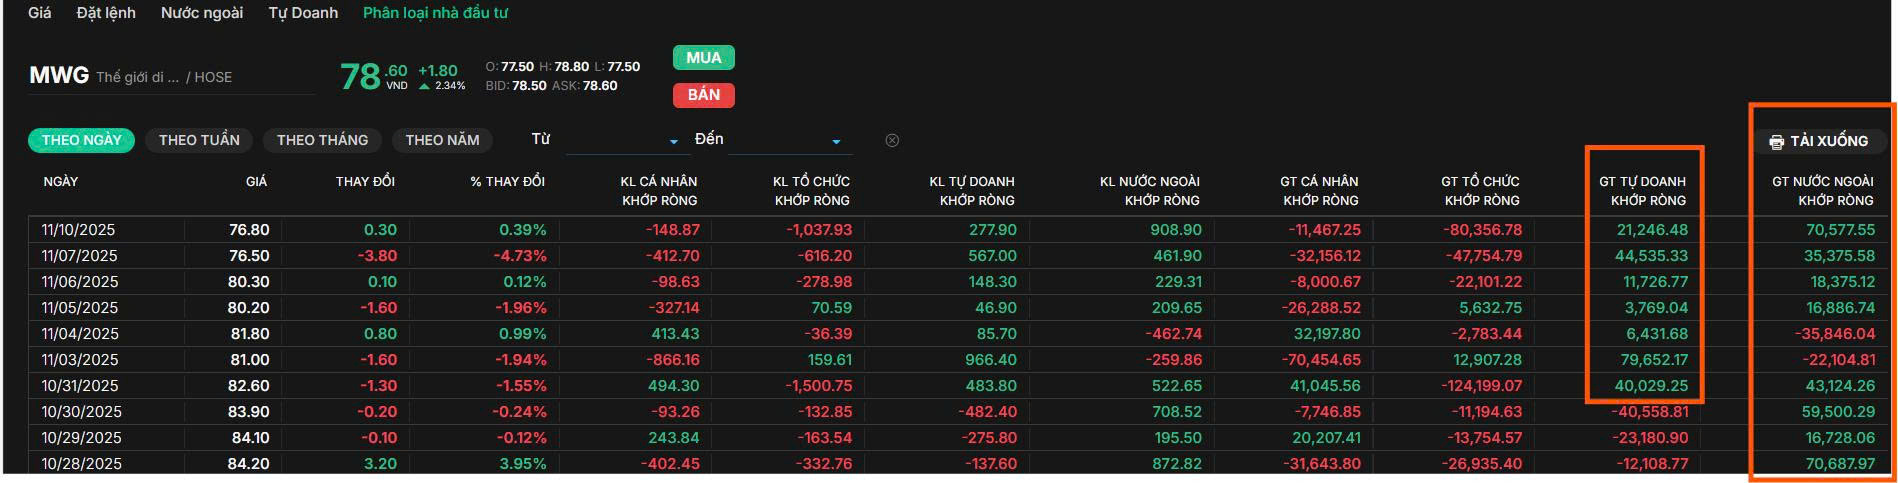Click the MWG stock symbol field
The width and height of the screenshot is (1898, 483).
[170, 77]
